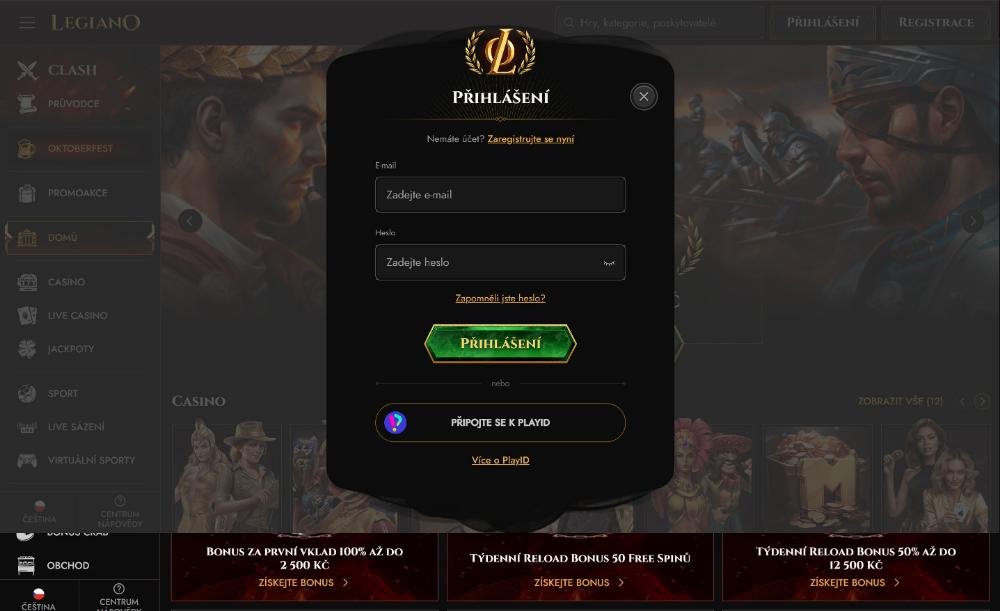Select the Live Casino cards icon
The image size is (1000, 611).
tap(27, 315)
